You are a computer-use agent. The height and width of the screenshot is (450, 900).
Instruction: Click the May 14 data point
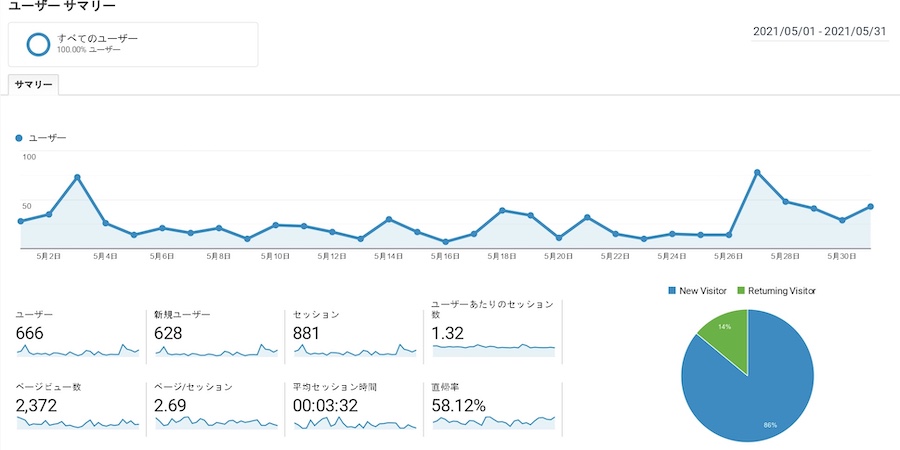click(389, 219)
